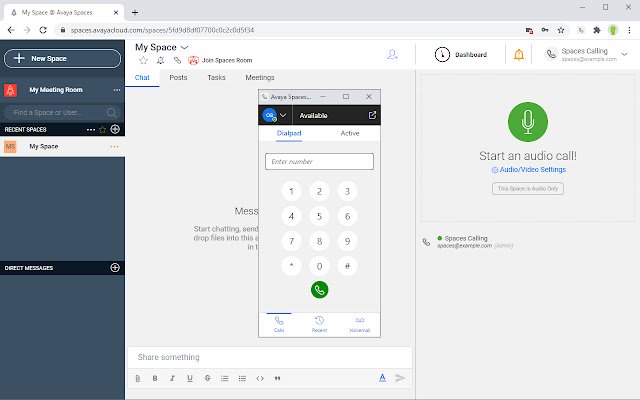Click the search magnifier icon in sidebar

(x=111, y=112)
